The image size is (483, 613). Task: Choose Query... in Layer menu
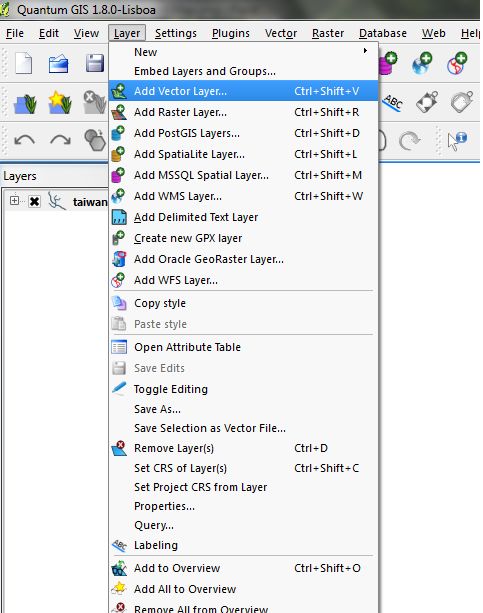[x=243, y=525]
